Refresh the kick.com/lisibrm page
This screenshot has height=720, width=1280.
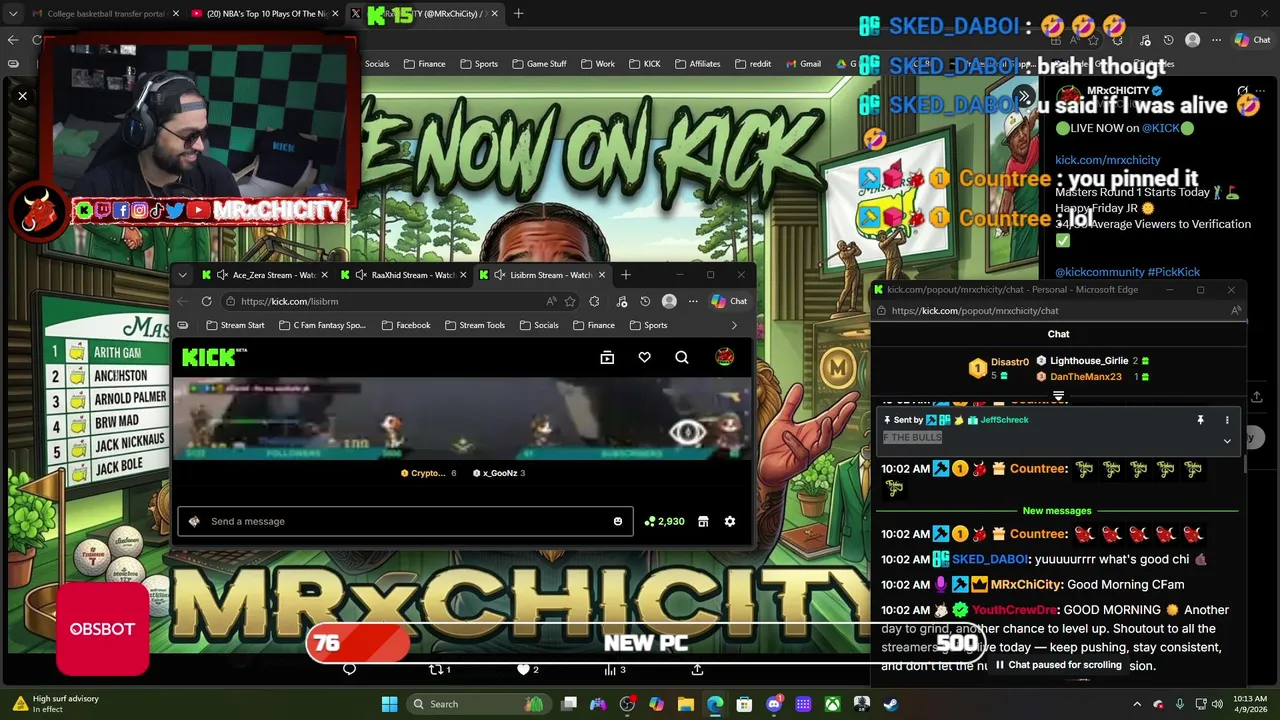pyautogui.click(x=206, y=301)
